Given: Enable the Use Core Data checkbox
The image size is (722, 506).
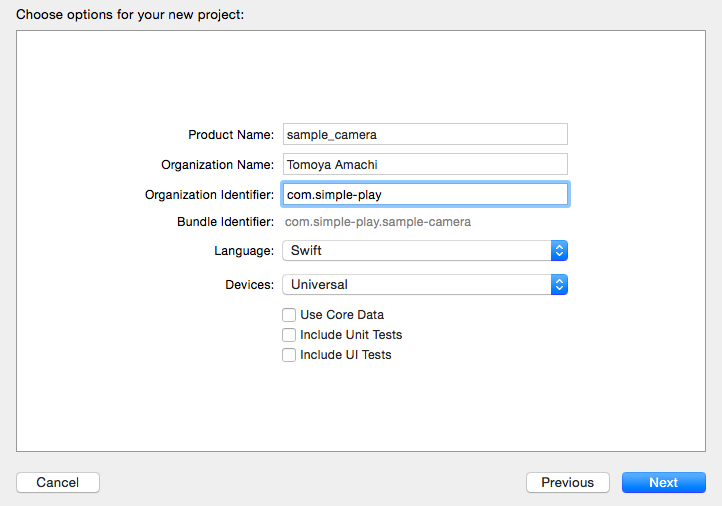Looking at the screenshot, I should click(289, 315).
